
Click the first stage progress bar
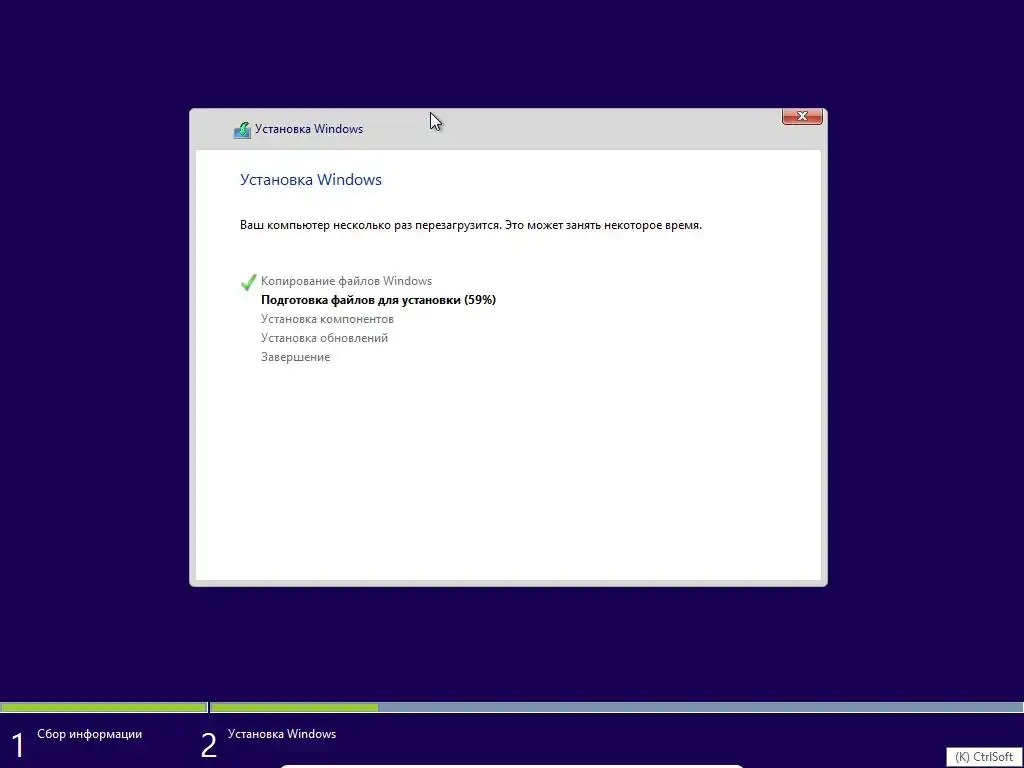[103, 707]
